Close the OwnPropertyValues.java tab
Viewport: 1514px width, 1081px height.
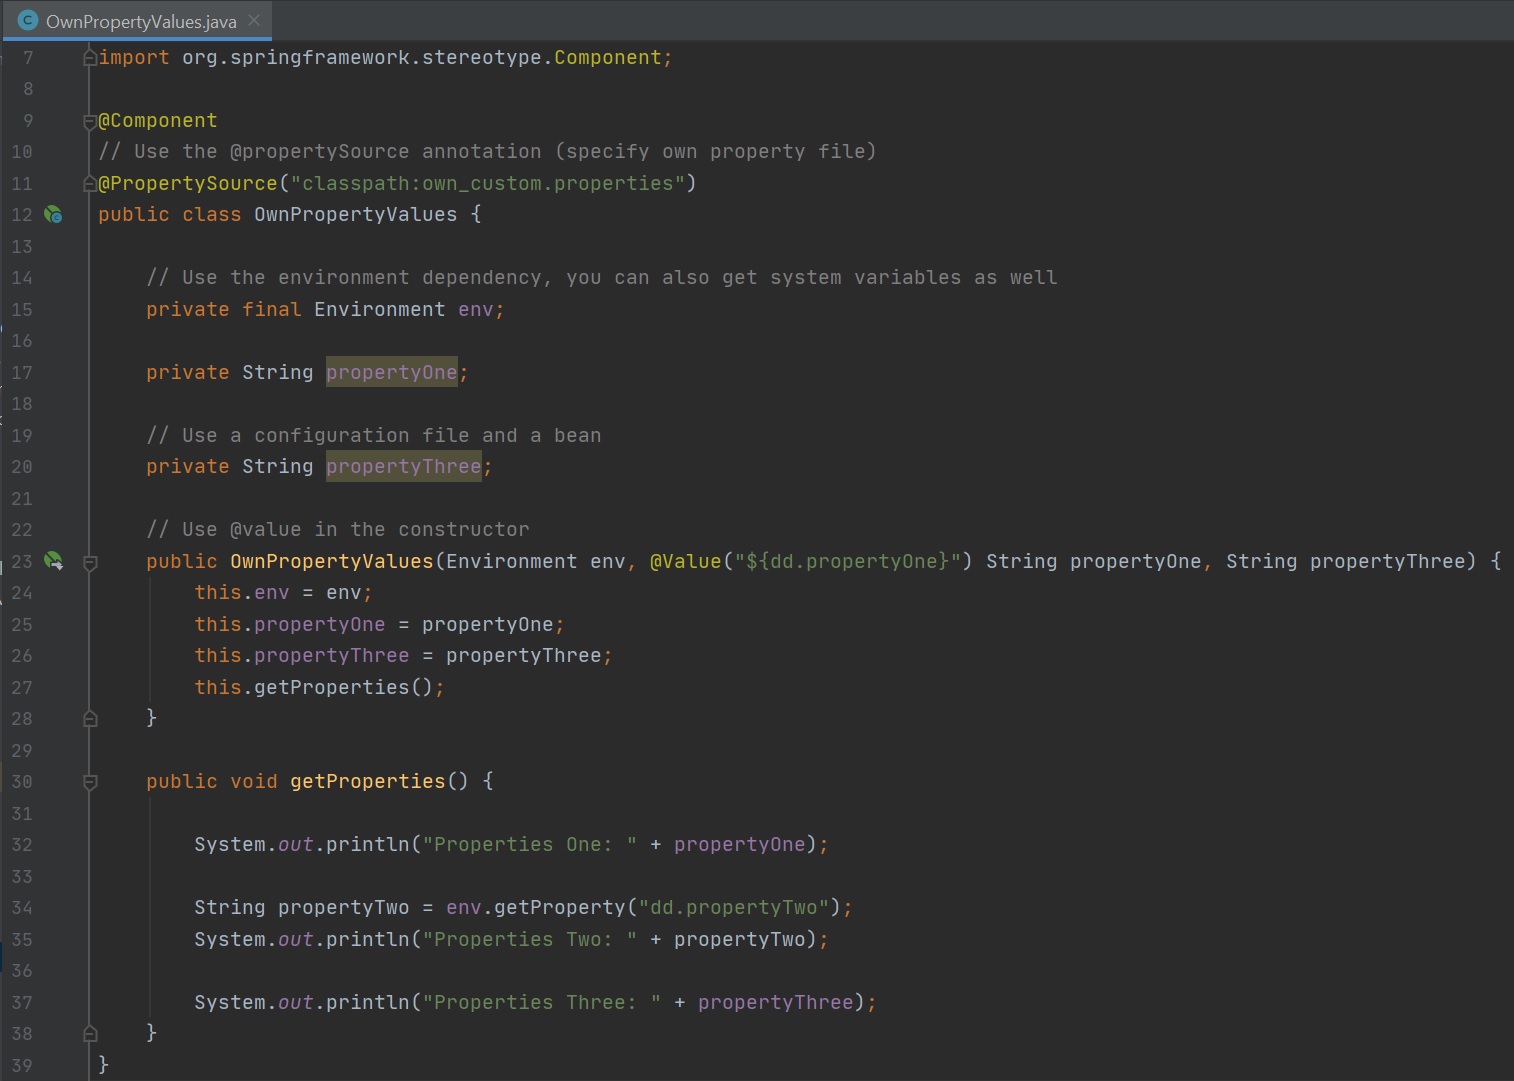coord(254,20)
